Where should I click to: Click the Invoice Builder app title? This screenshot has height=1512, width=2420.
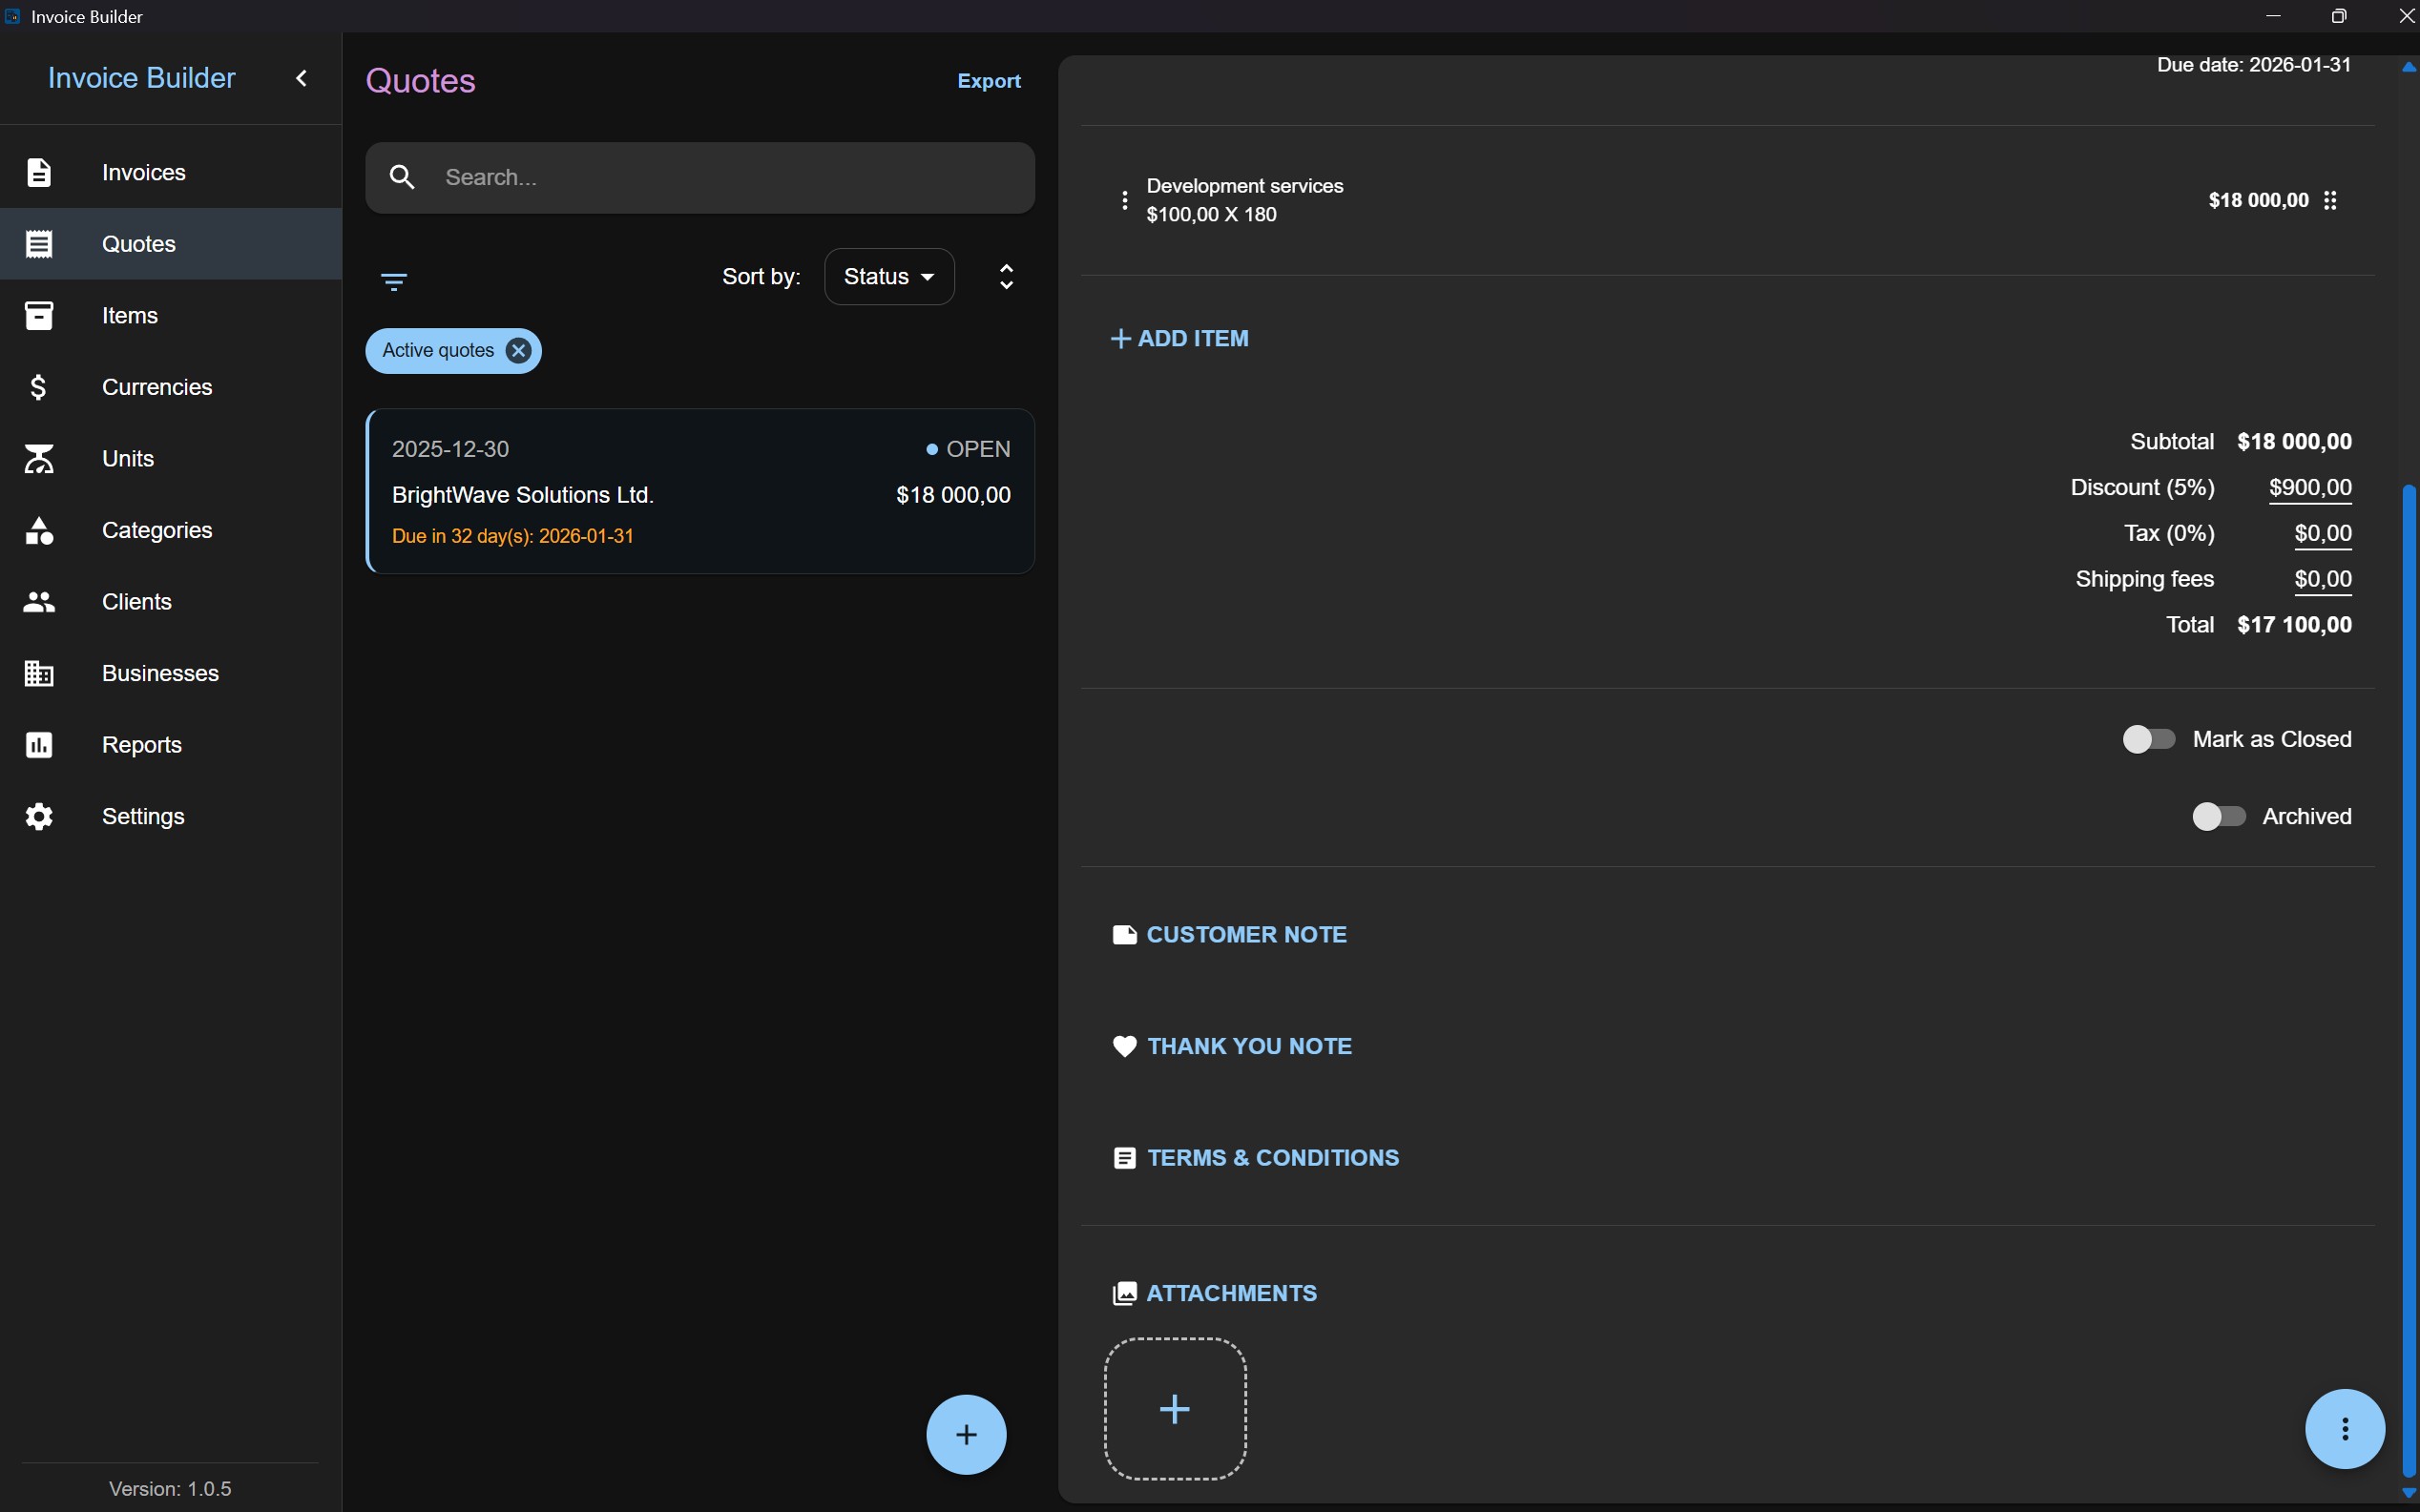tap(142, 78)
